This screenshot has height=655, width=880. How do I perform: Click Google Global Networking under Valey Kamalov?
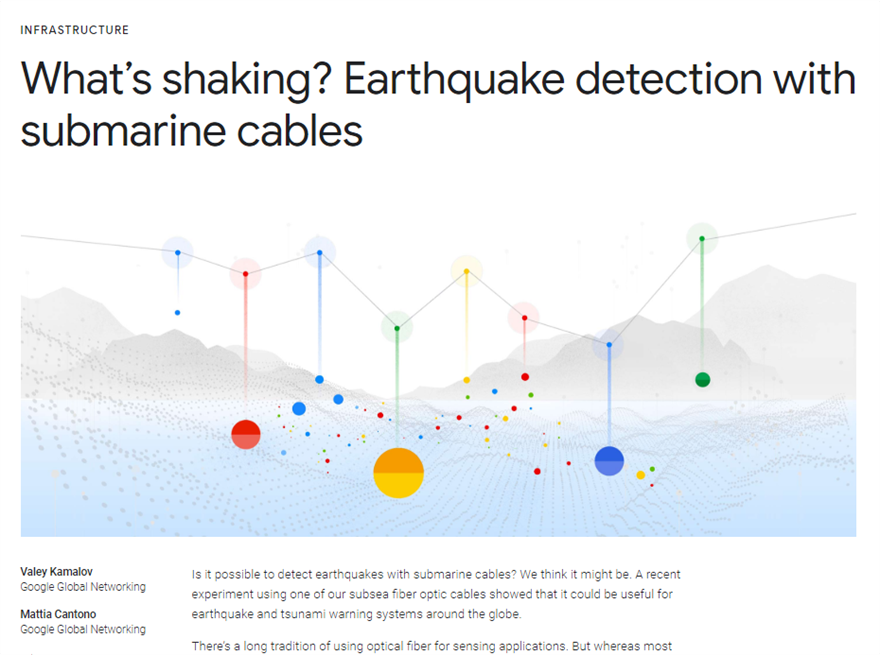[83, 588]
